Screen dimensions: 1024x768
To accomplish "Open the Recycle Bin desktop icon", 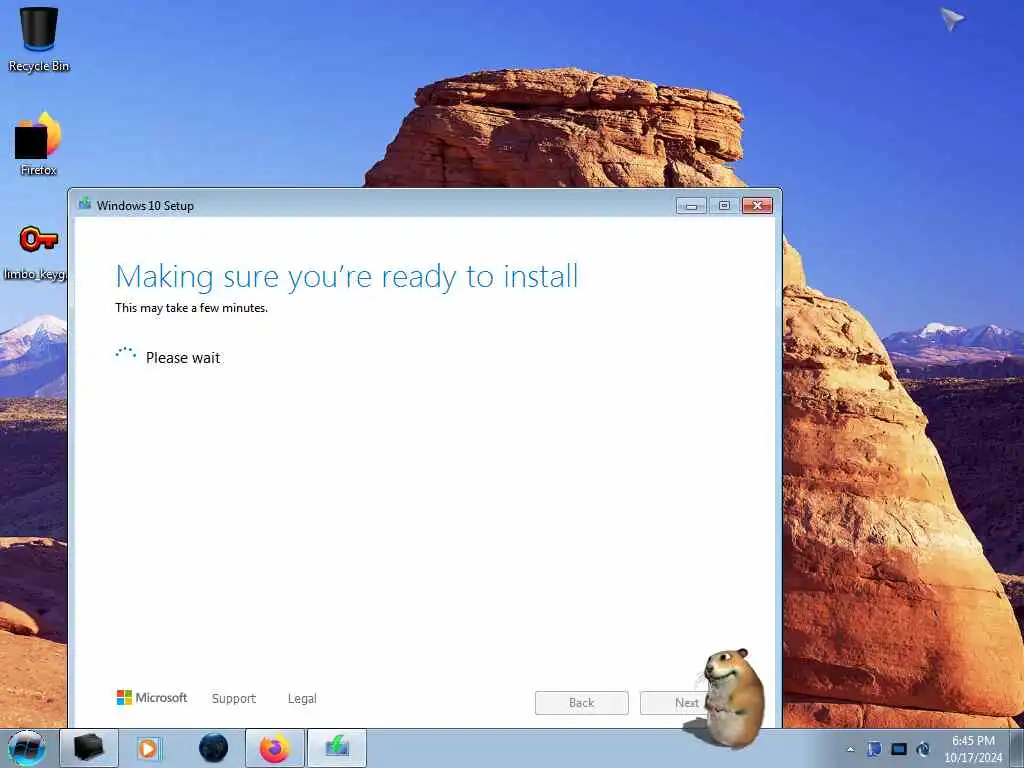I will click(x=39, y=38).
